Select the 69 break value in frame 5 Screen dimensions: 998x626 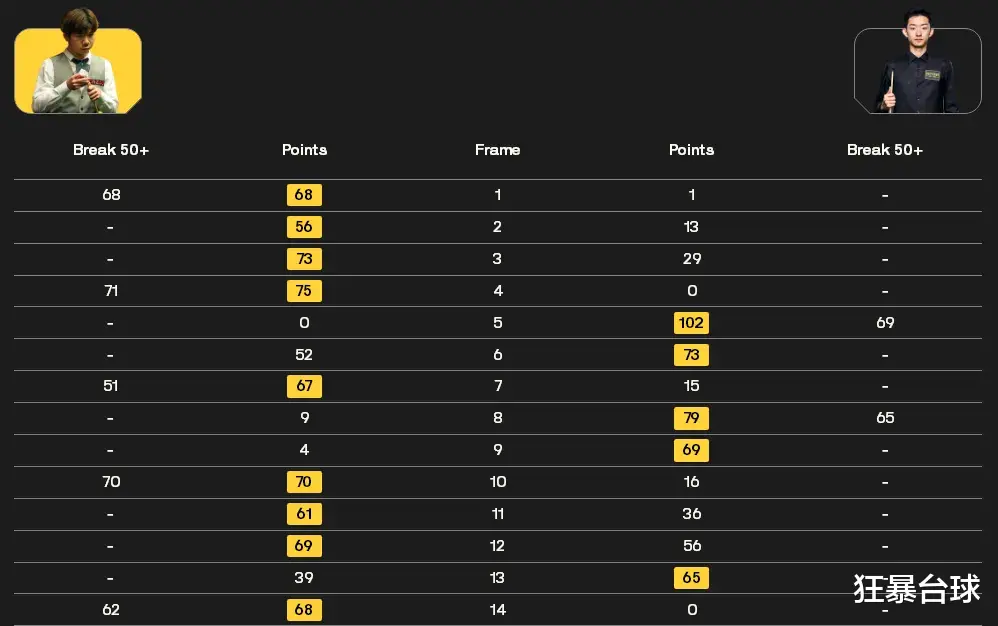pos(885,323)
